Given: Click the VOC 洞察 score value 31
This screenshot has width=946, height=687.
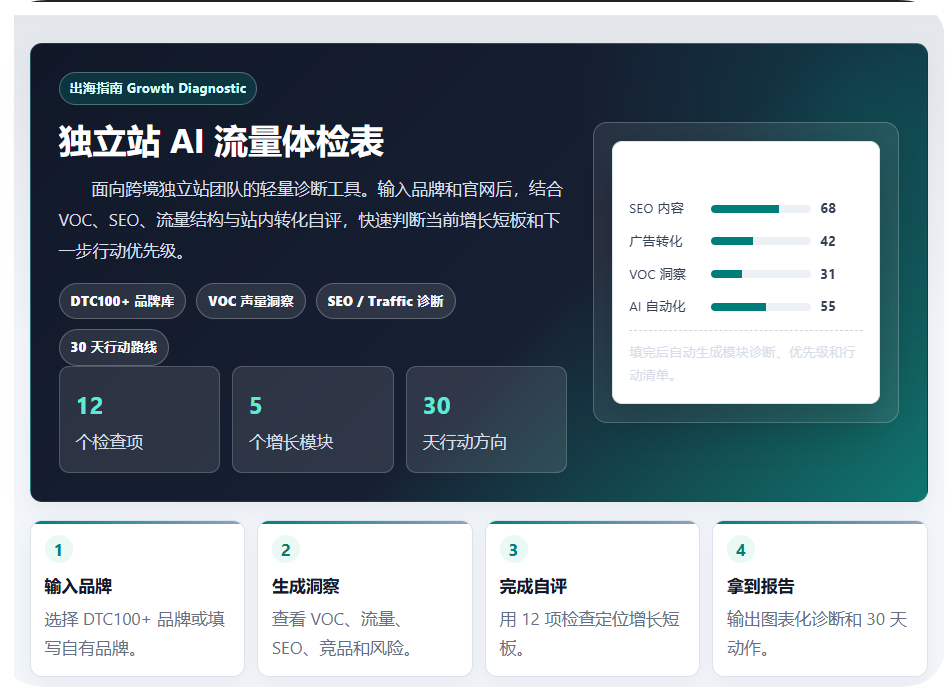Looking at the screenshot, I should (x=828, y=274).
